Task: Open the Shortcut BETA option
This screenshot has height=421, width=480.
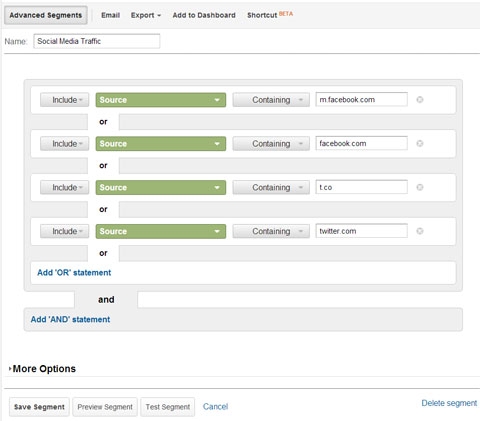Action: (x=270, y=15)
